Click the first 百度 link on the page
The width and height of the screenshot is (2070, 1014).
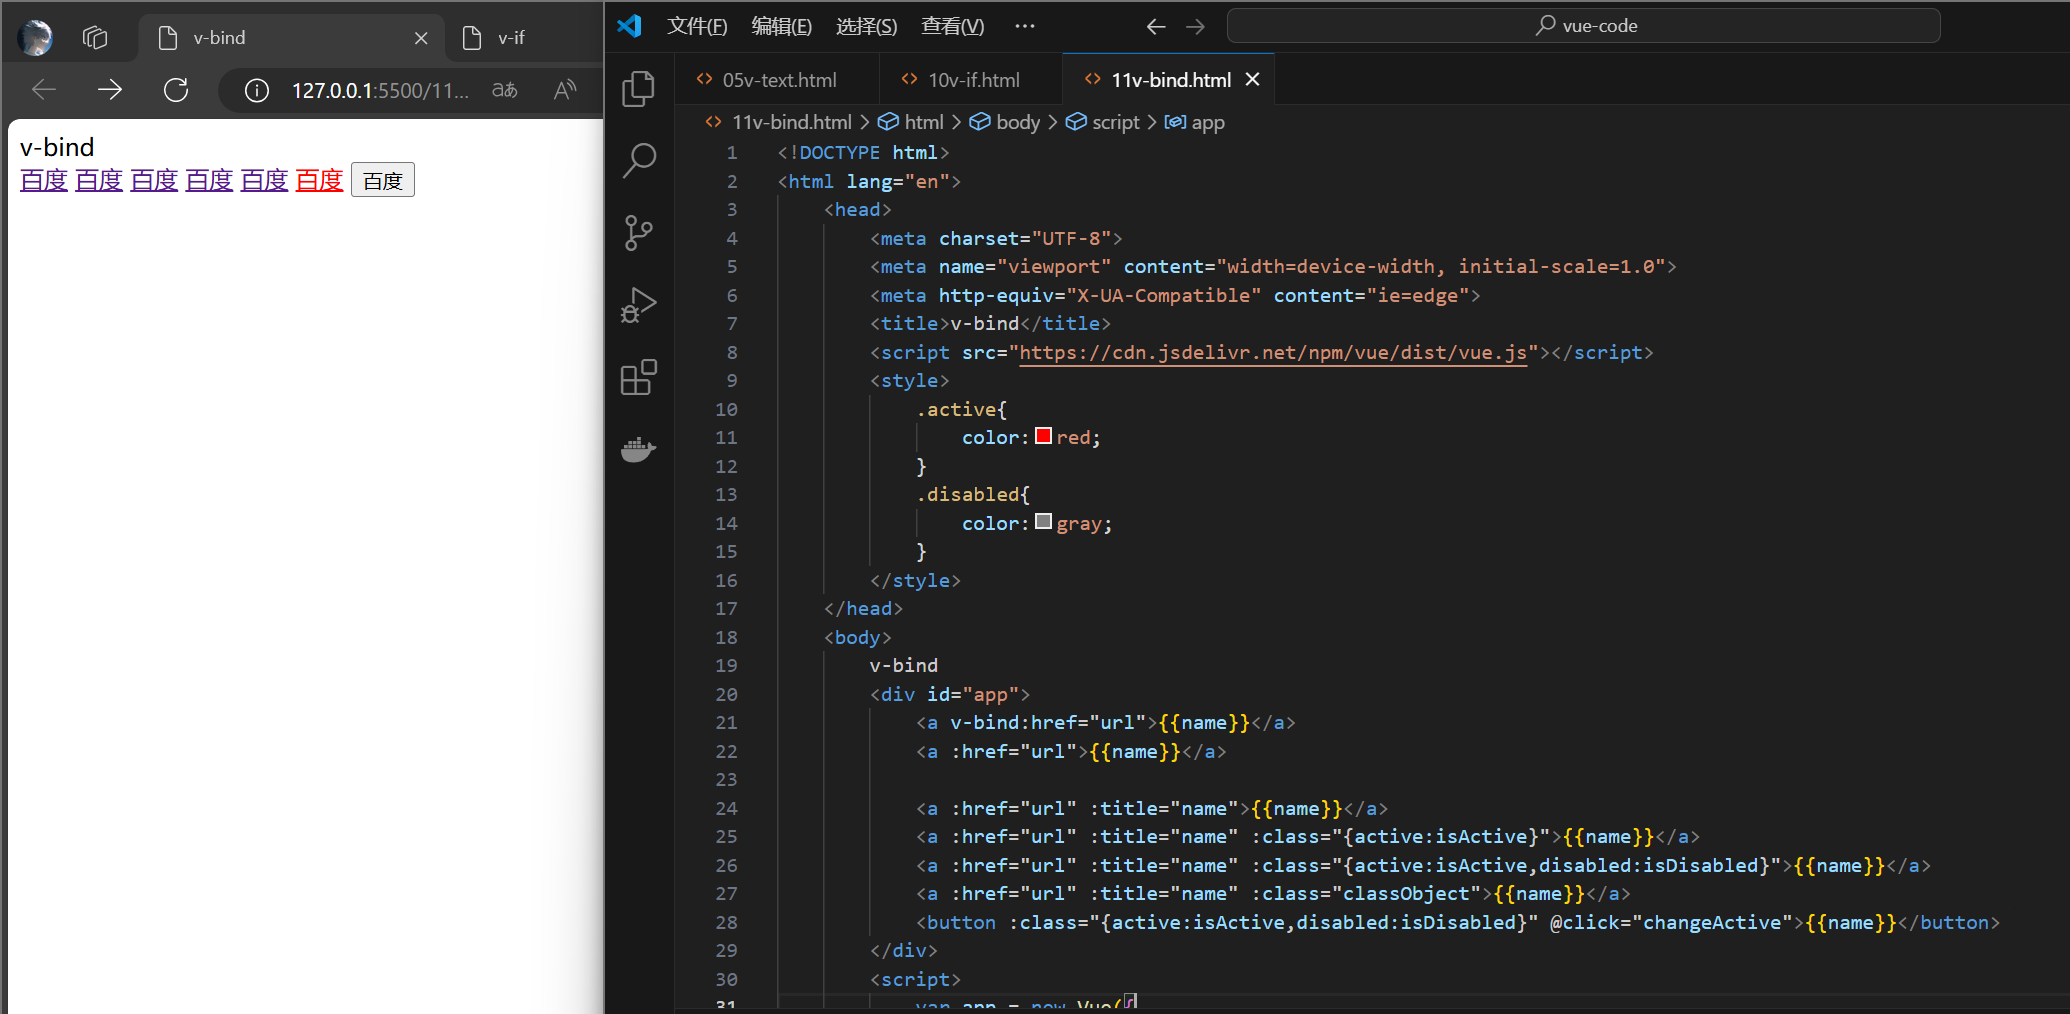coord(44,181)
